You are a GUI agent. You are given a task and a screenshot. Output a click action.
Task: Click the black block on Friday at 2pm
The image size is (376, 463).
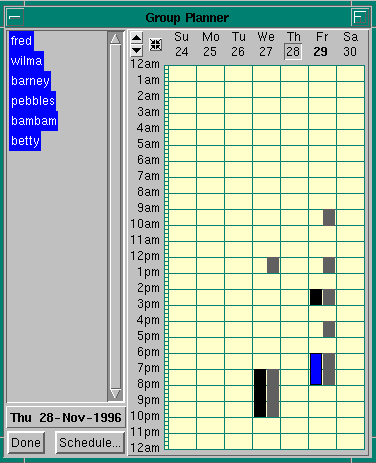pyautogui.click(x=316, y=297)
